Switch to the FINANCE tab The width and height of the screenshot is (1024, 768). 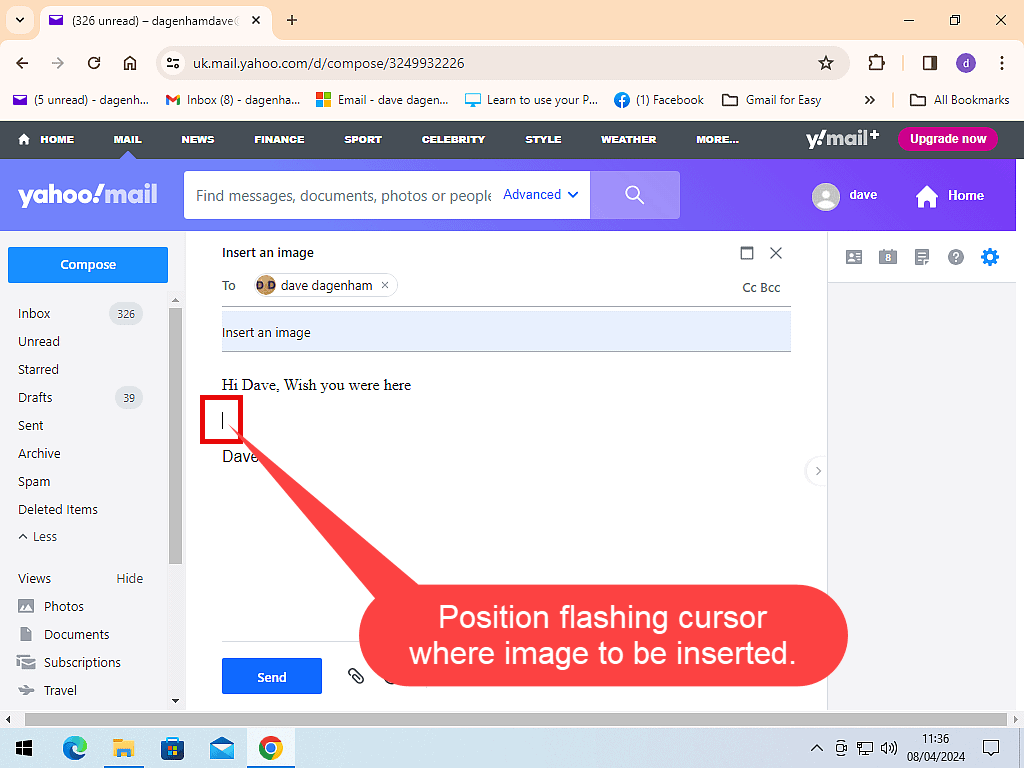(278, 139)
